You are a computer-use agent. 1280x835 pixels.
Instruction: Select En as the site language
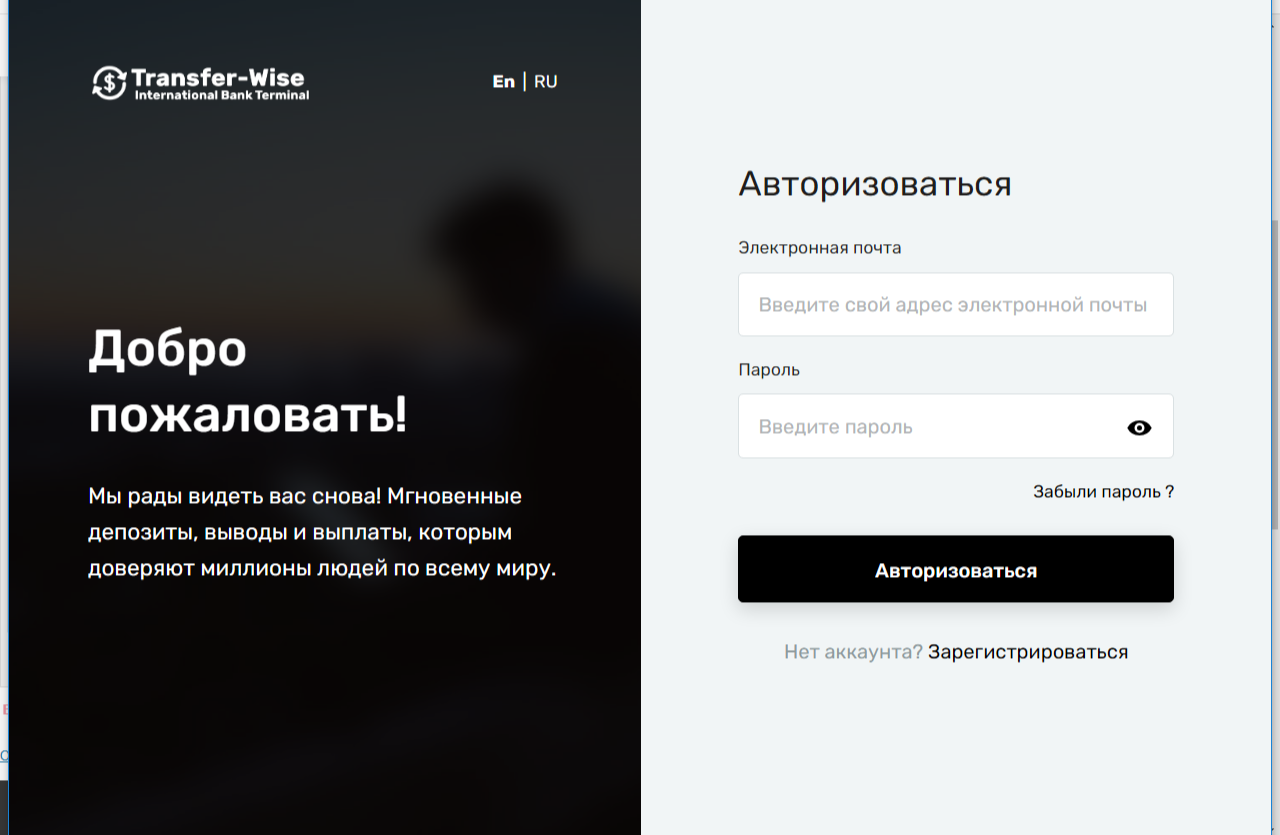504,81
